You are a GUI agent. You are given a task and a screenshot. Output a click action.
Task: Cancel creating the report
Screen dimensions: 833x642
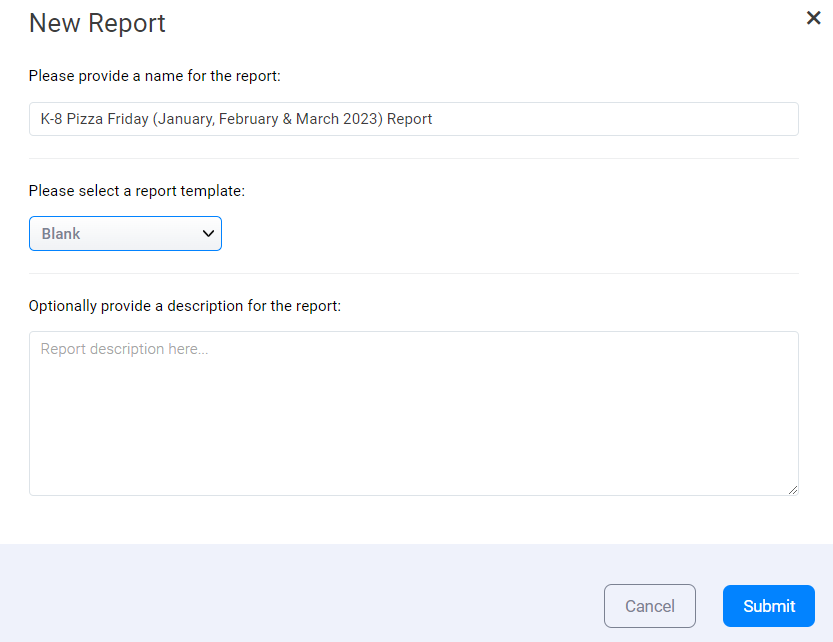(649, 606)
